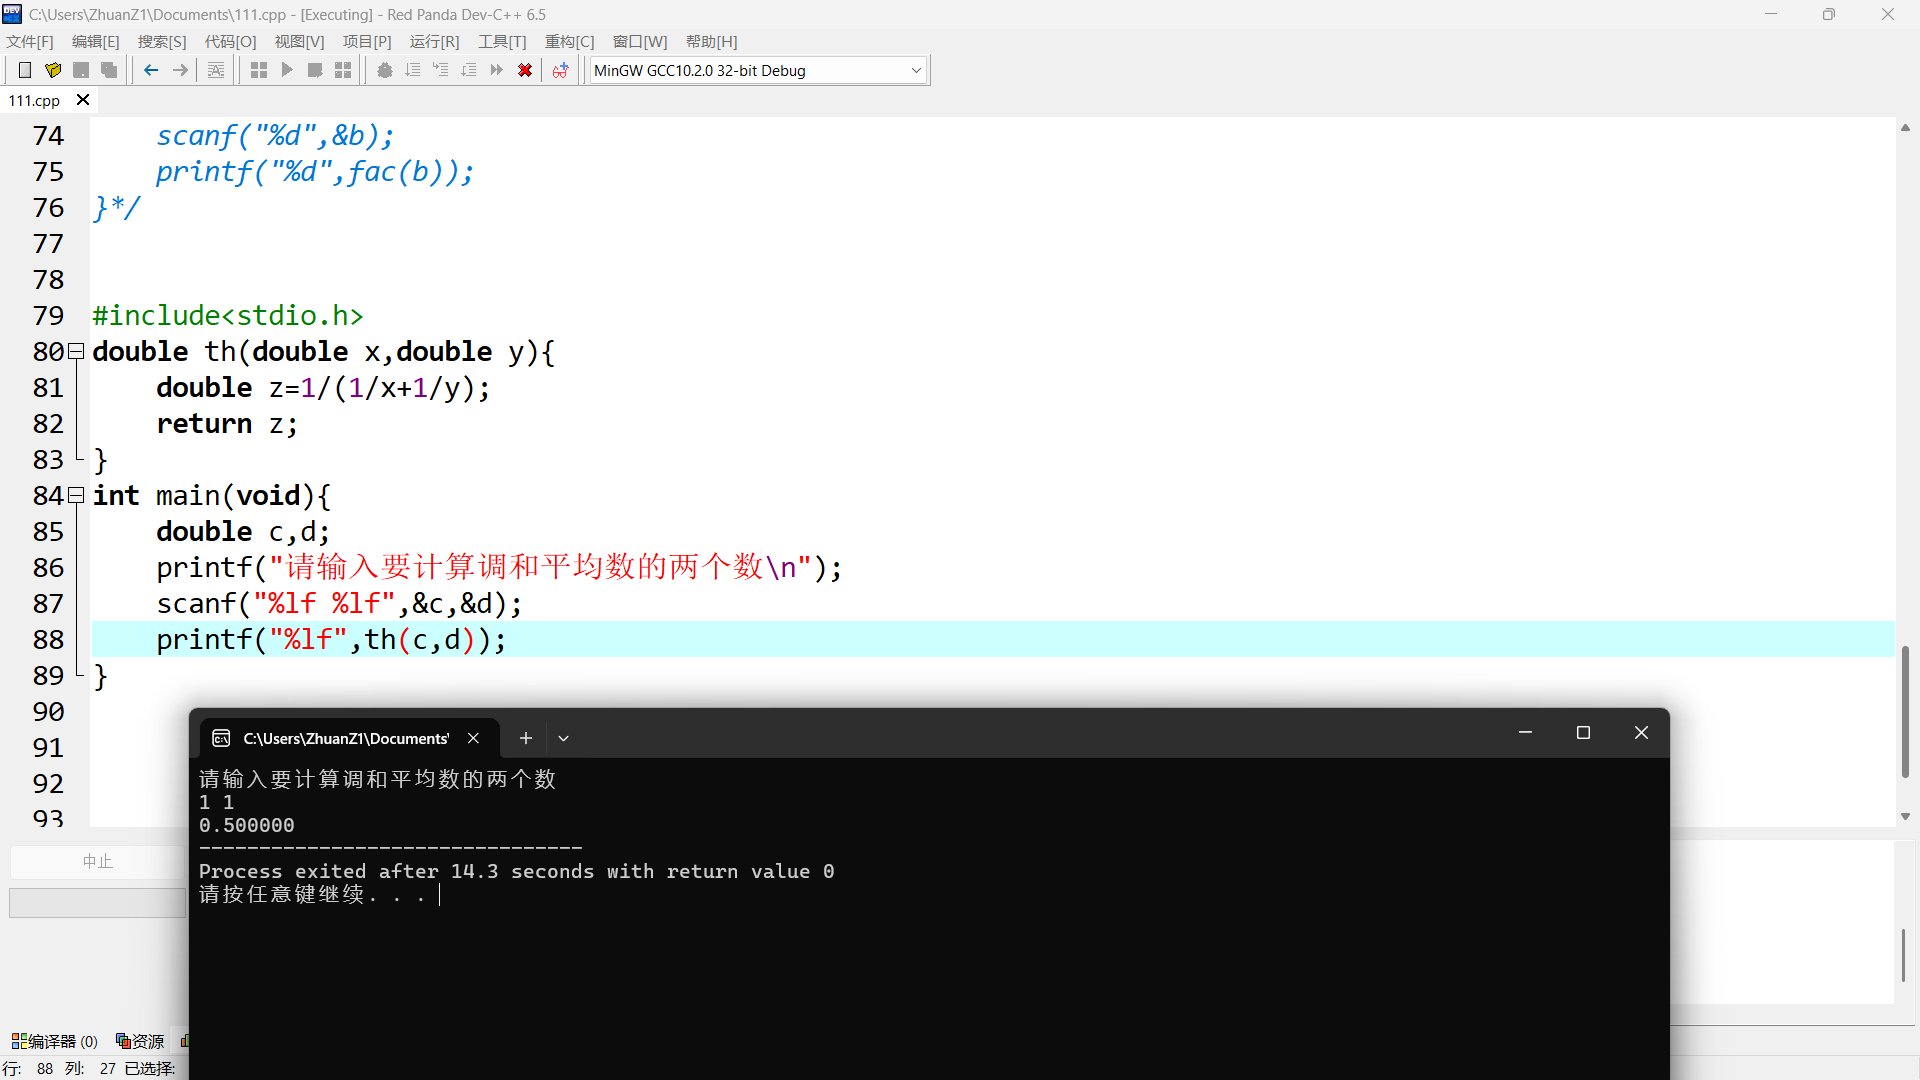Click the add watch glasses icon
This screenshot has height=1080, width=1920.
pyautogui.click(x=560, y=70)
